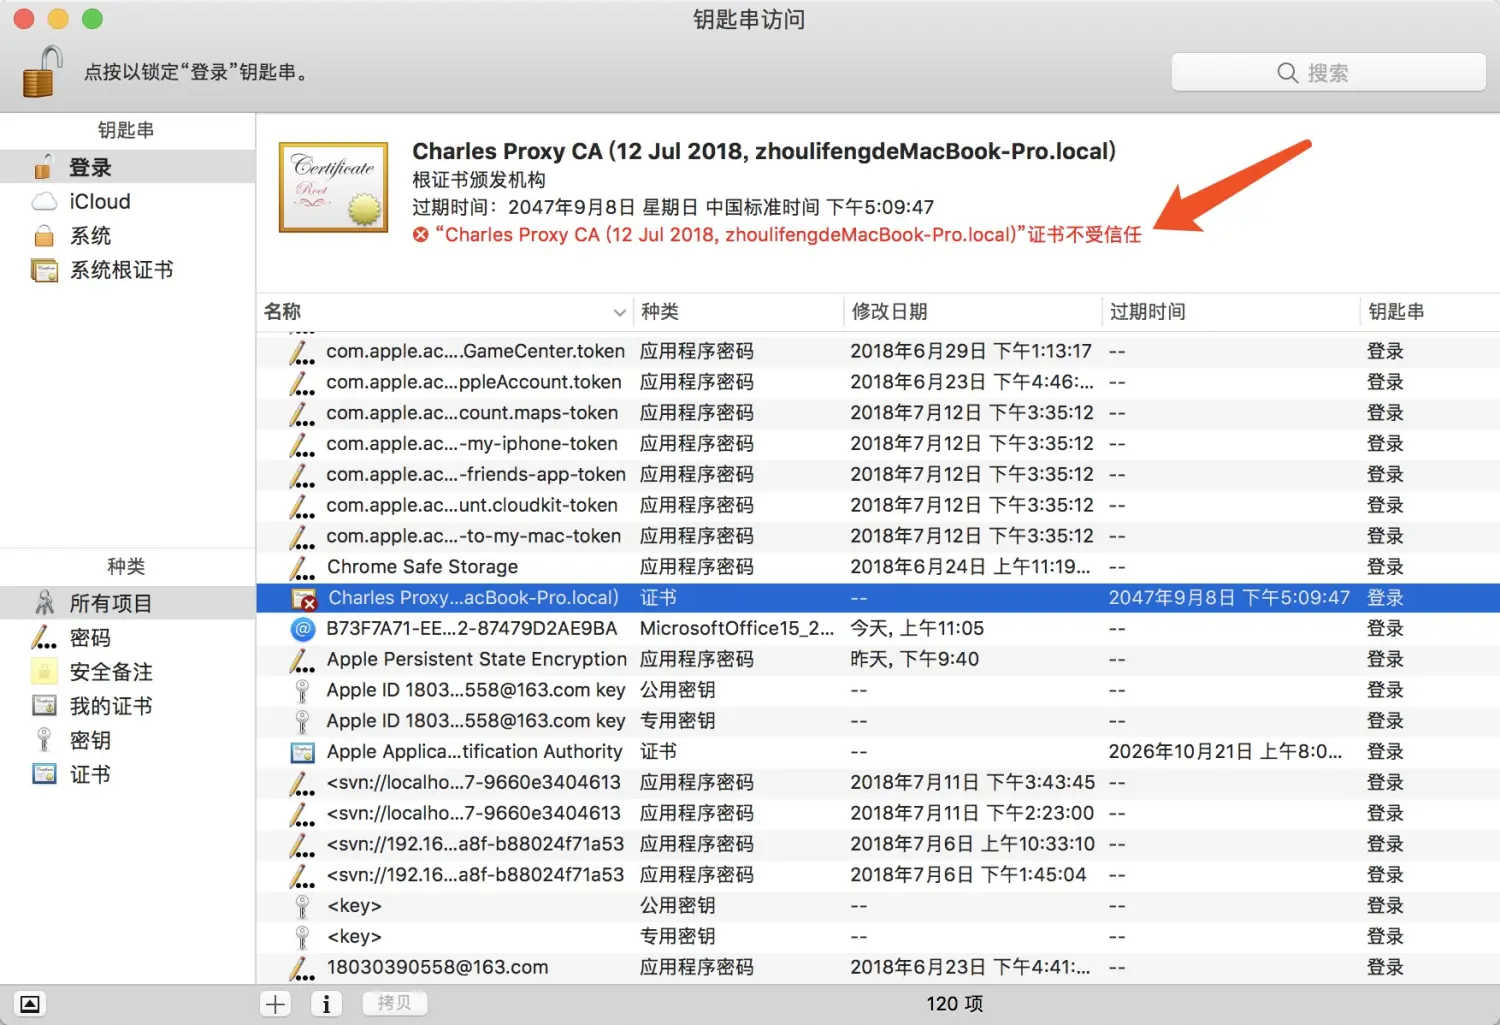
Task: Click the 拷贝 button
Action: 394,1003
